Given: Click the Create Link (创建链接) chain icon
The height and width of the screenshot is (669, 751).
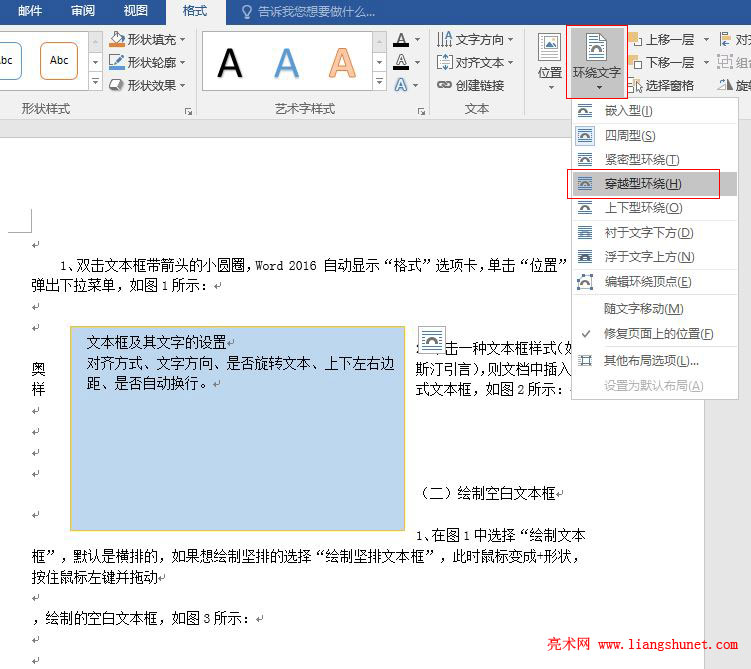Looking at the screenshot, I should [x=444, y=85].
